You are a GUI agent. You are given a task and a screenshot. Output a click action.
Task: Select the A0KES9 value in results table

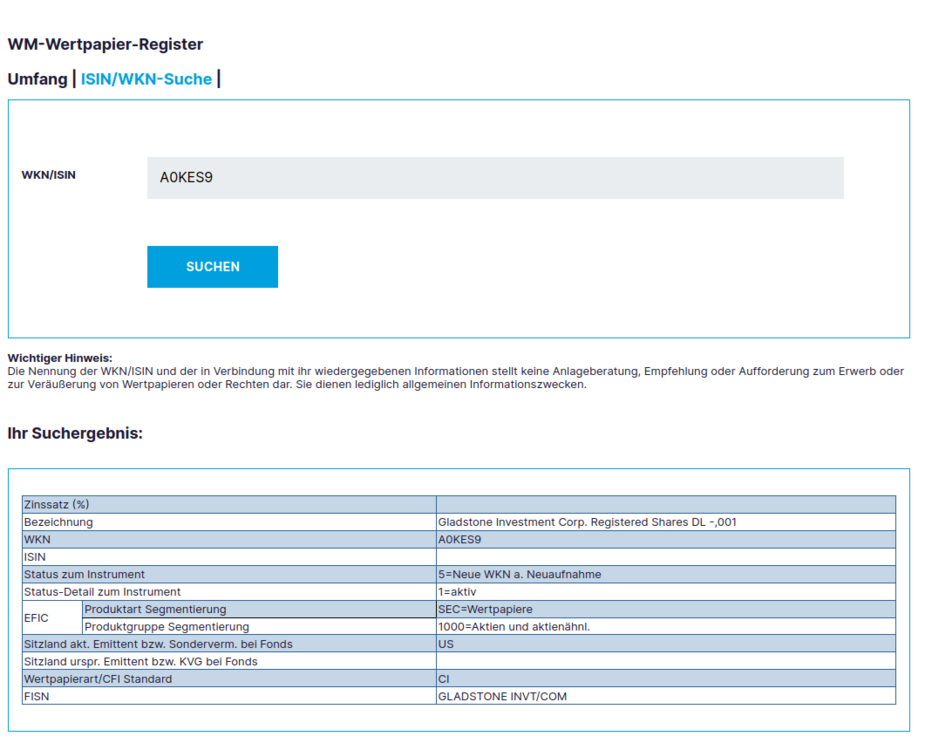click(x=459, y=539)
